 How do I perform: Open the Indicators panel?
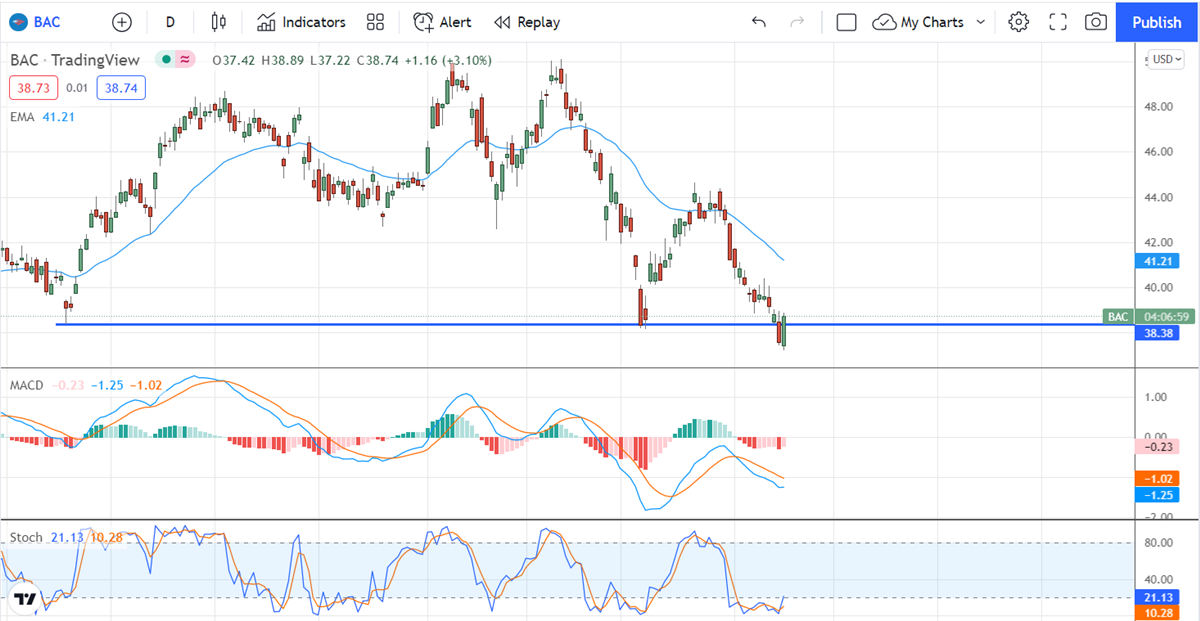click(x=301, y=22)
